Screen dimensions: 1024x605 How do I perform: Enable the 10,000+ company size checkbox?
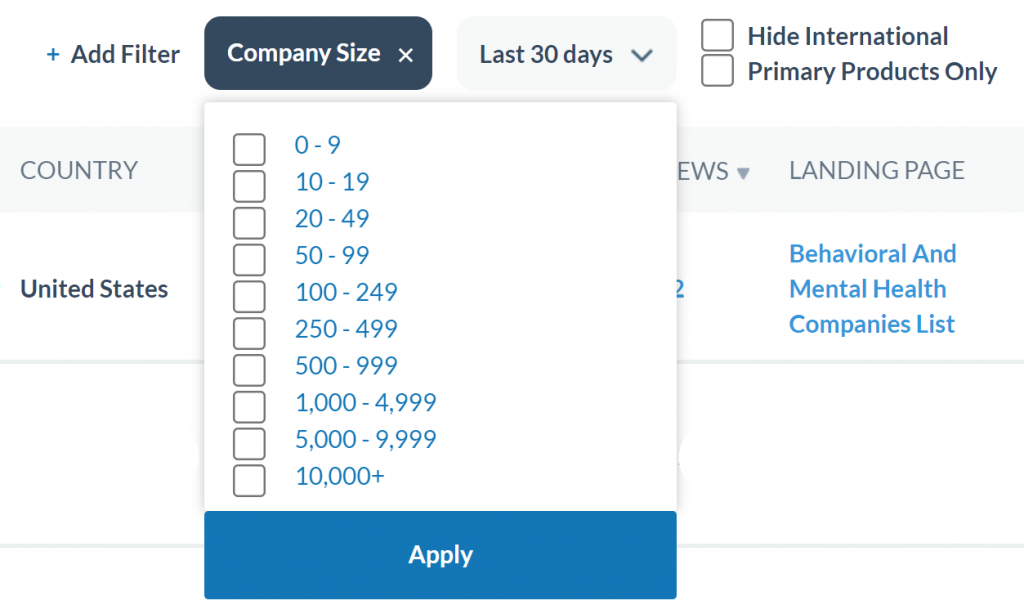[x=249, y=479]
